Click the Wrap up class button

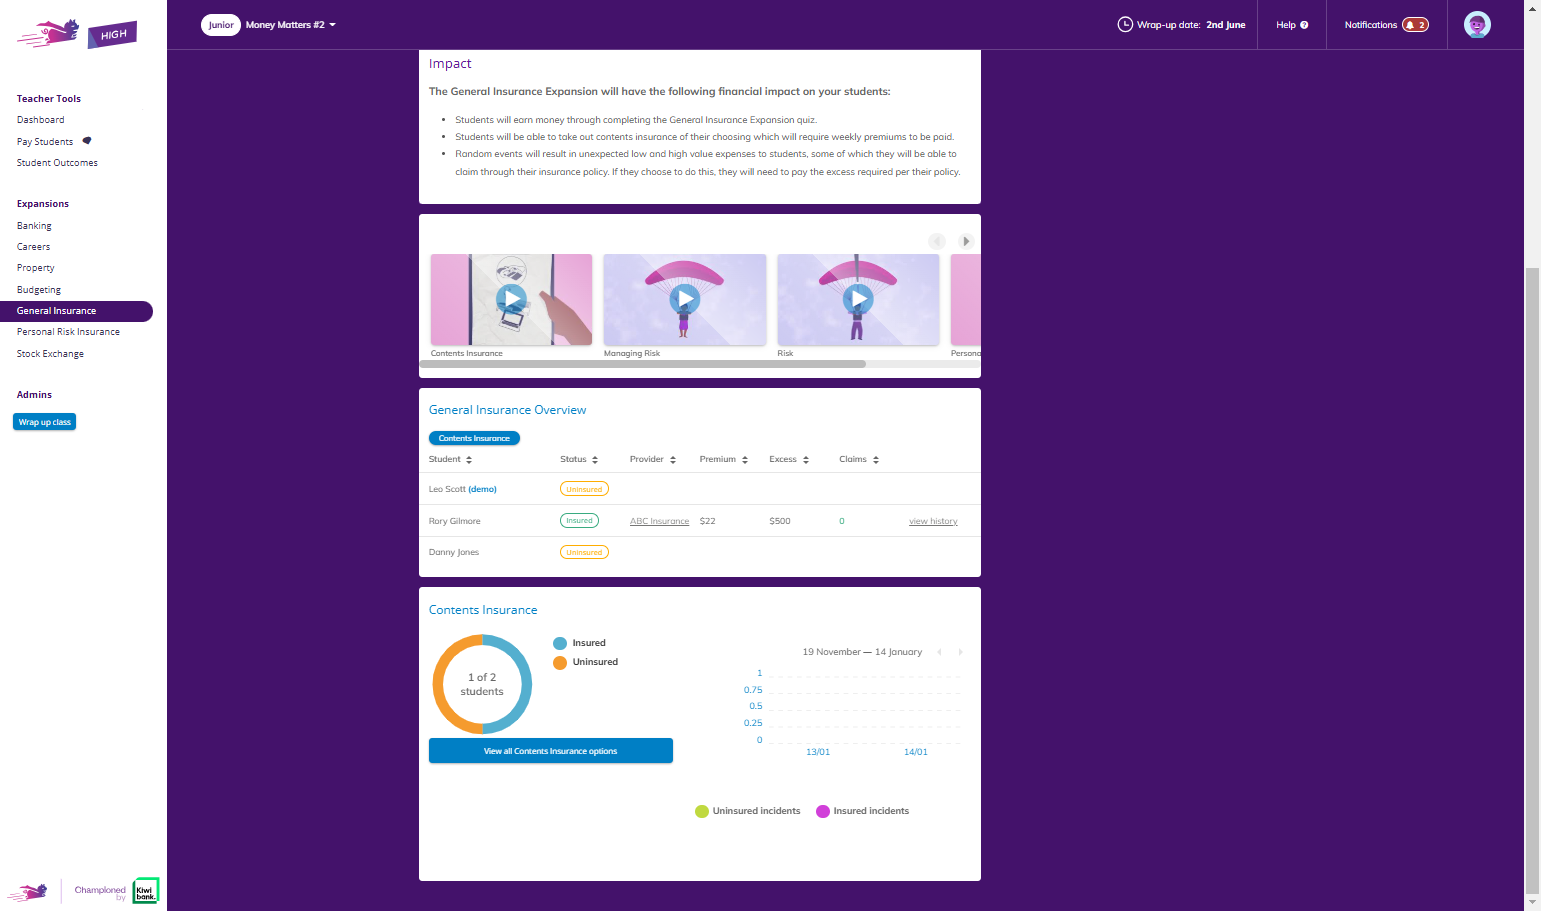[x=45, y=422]
